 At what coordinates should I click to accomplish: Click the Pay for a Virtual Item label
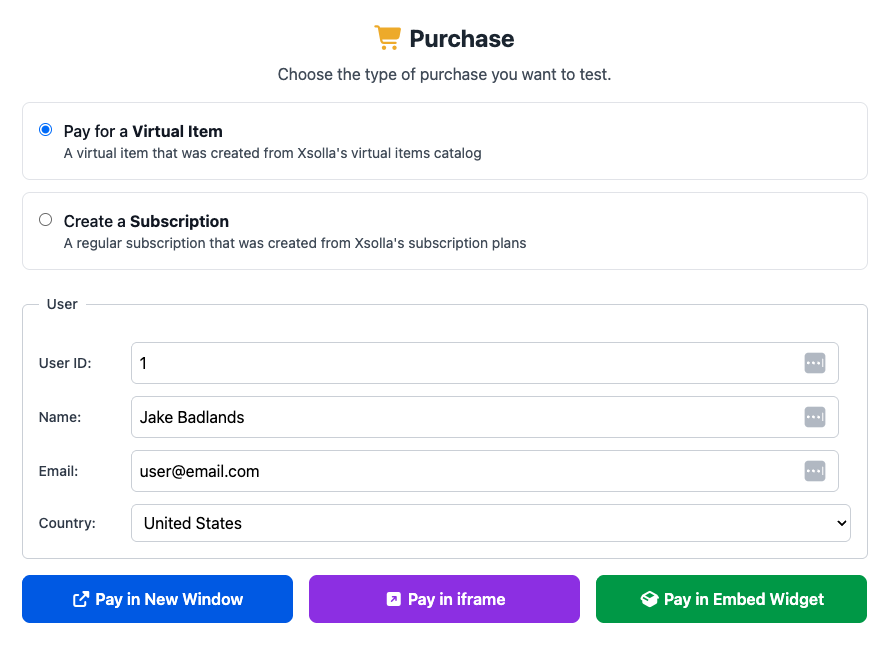click(x=143, y=131)
